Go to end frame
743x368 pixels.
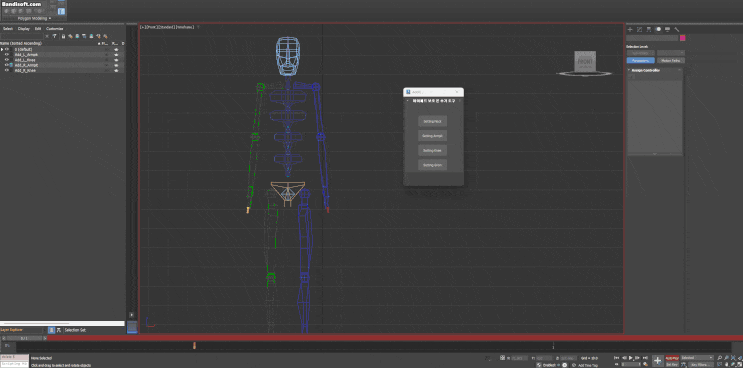coord(645,358)
